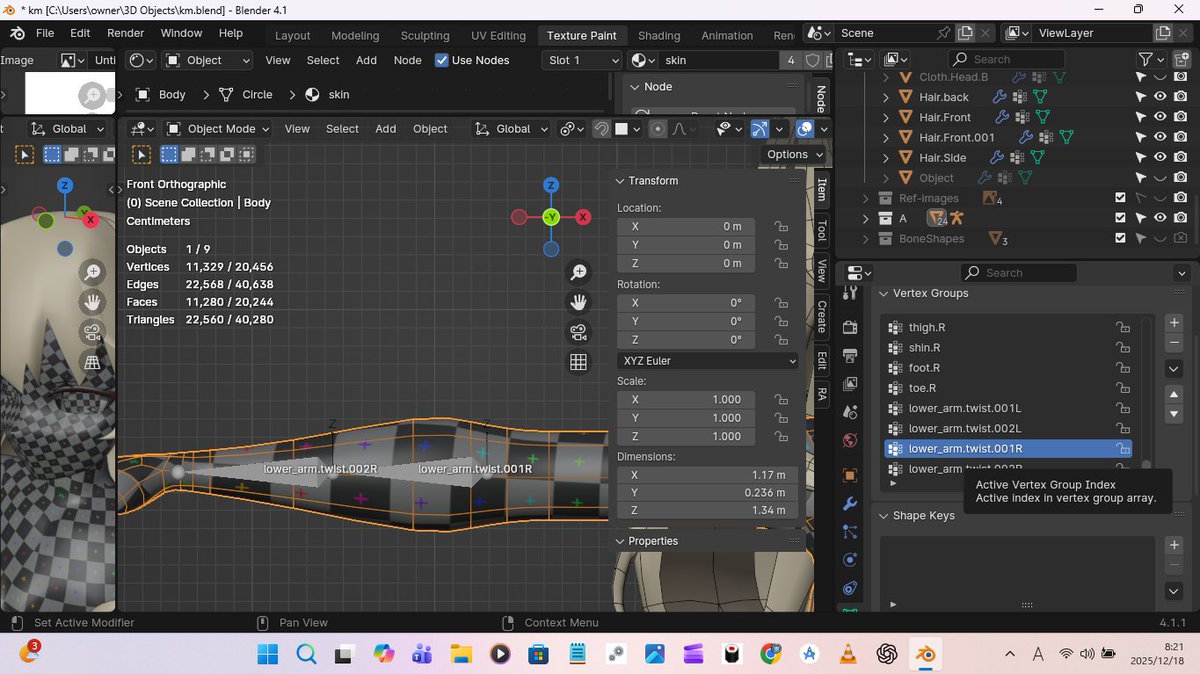Hide Hair.Front.001 with its eye icon

(x=1160, y=137)
